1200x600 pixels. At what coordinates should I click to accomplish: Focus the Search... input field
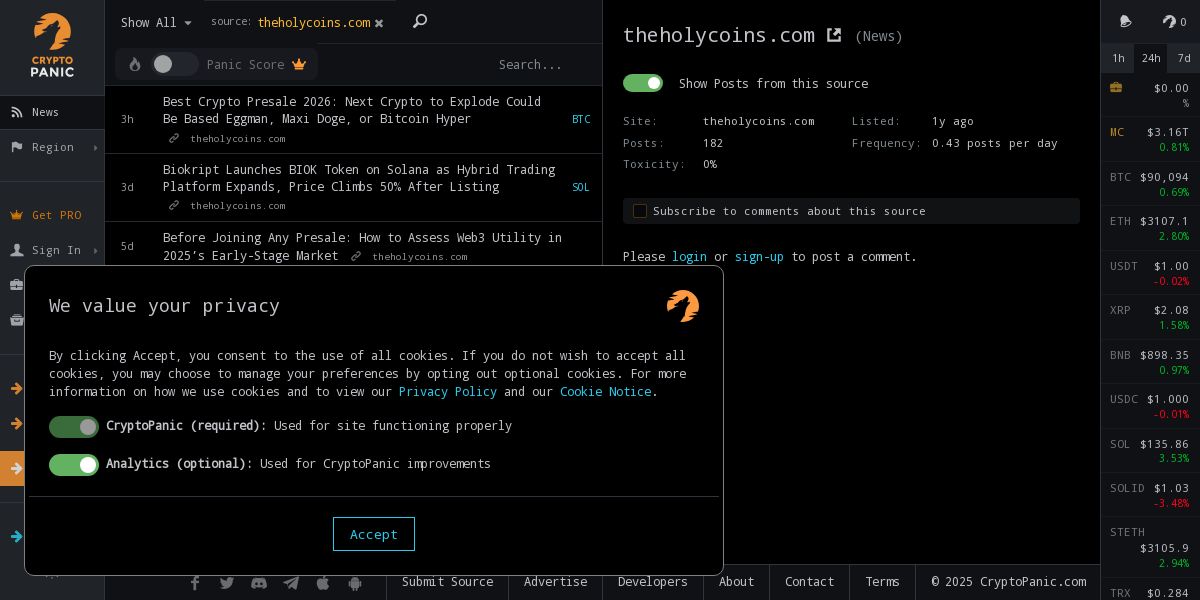(x=530, y=64)
